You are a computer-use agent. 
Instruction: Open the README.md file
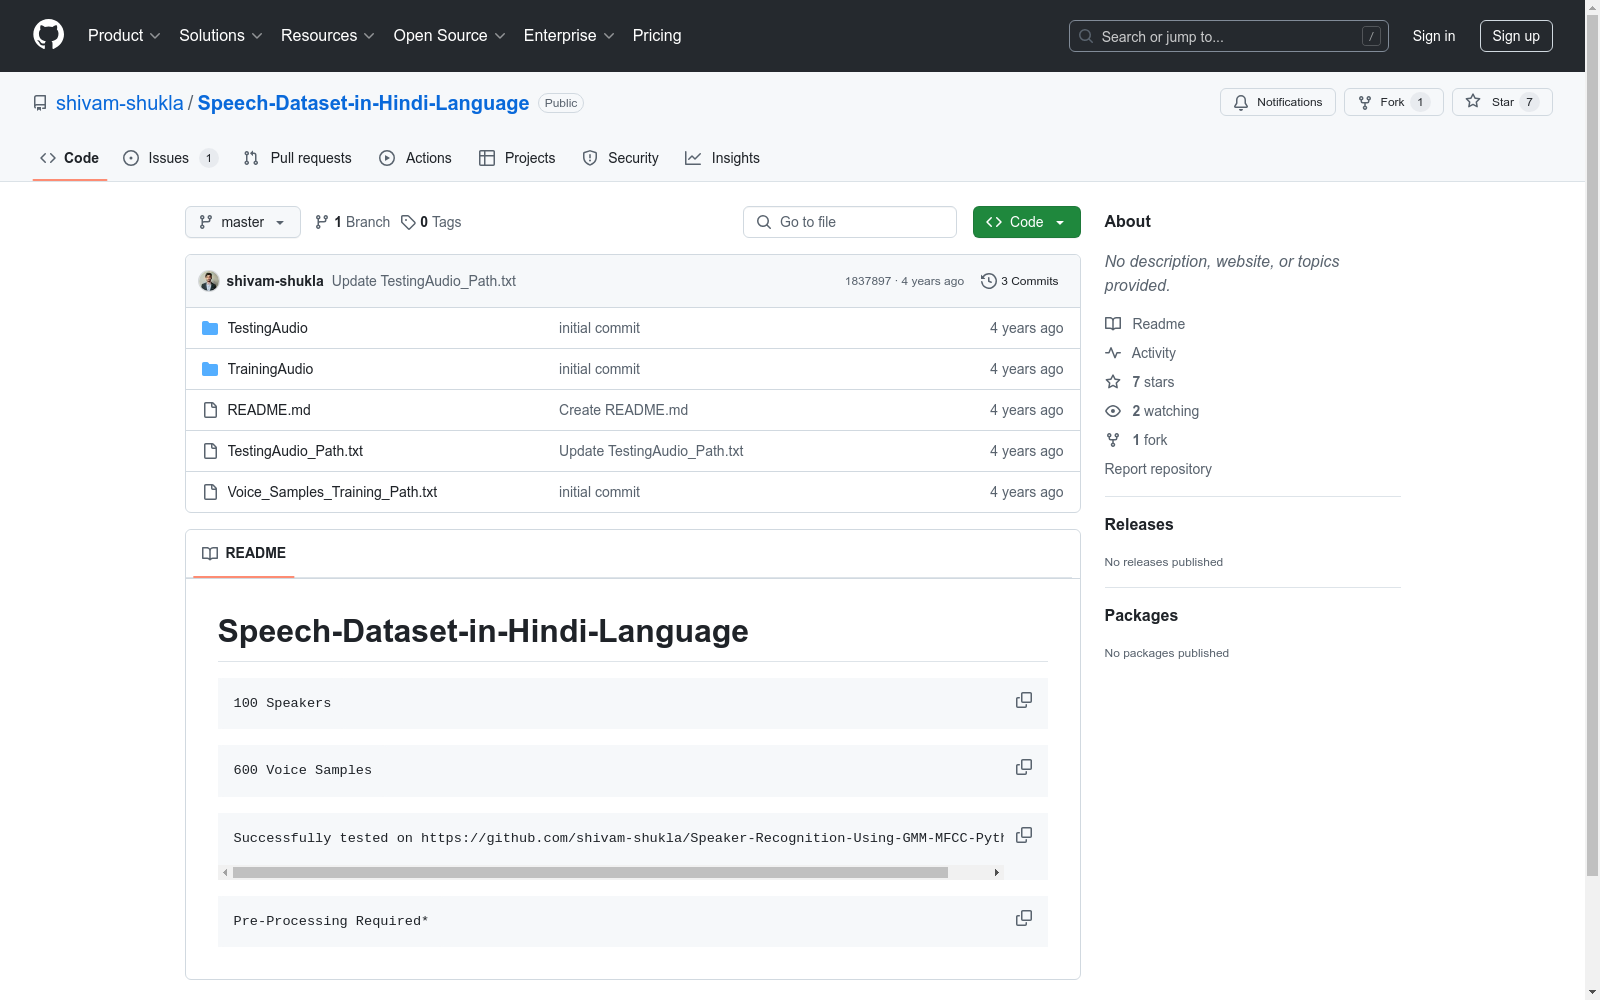[269, 410]
